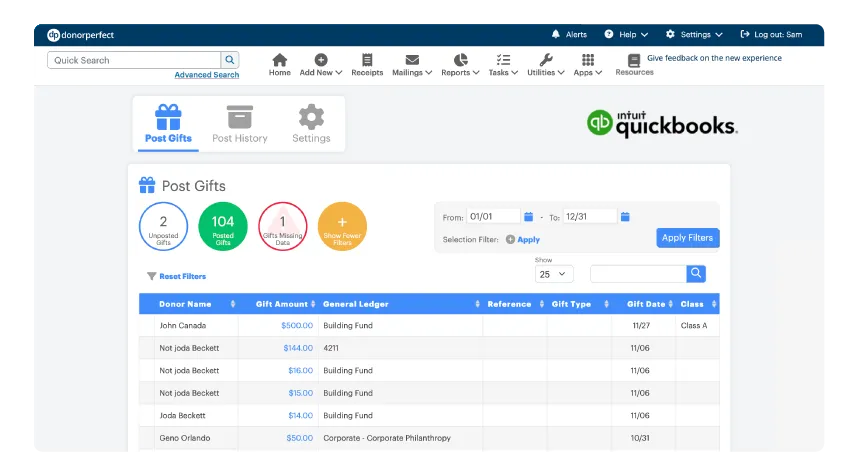The width and height of the screenshot is (859, 470).
Task: Click the Help question mark icon
Action: click(609, 34)
